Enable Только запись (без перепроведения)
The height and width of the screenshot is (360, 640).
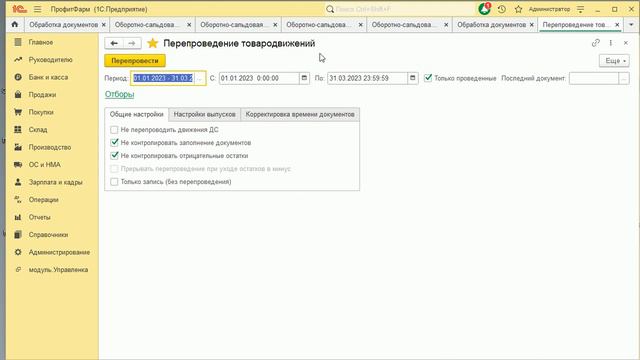(114, 182)
